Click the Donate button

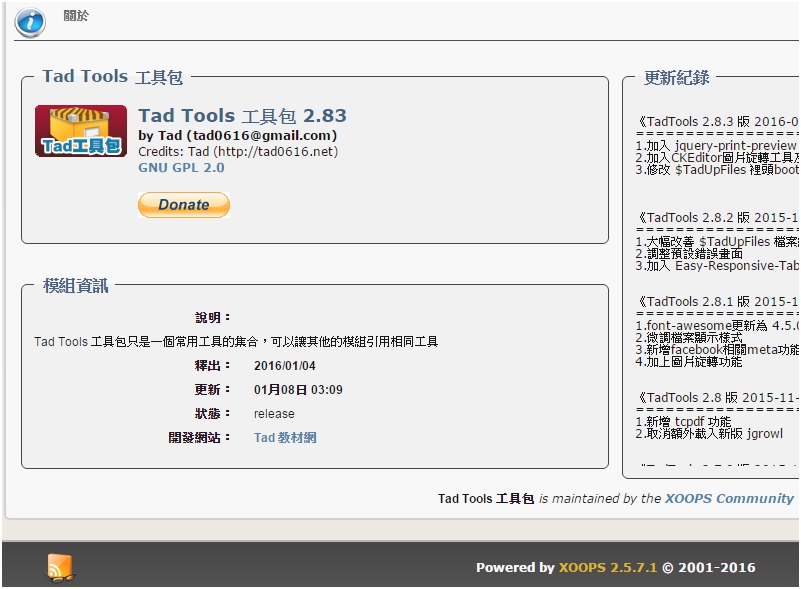tap(184, 205)
